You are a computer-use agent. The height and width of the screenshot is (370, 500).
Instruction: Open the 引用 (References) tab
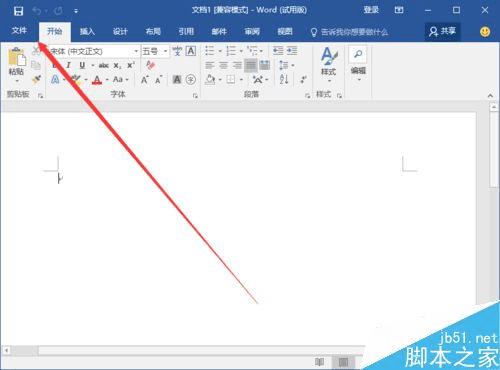click(186, 32)
